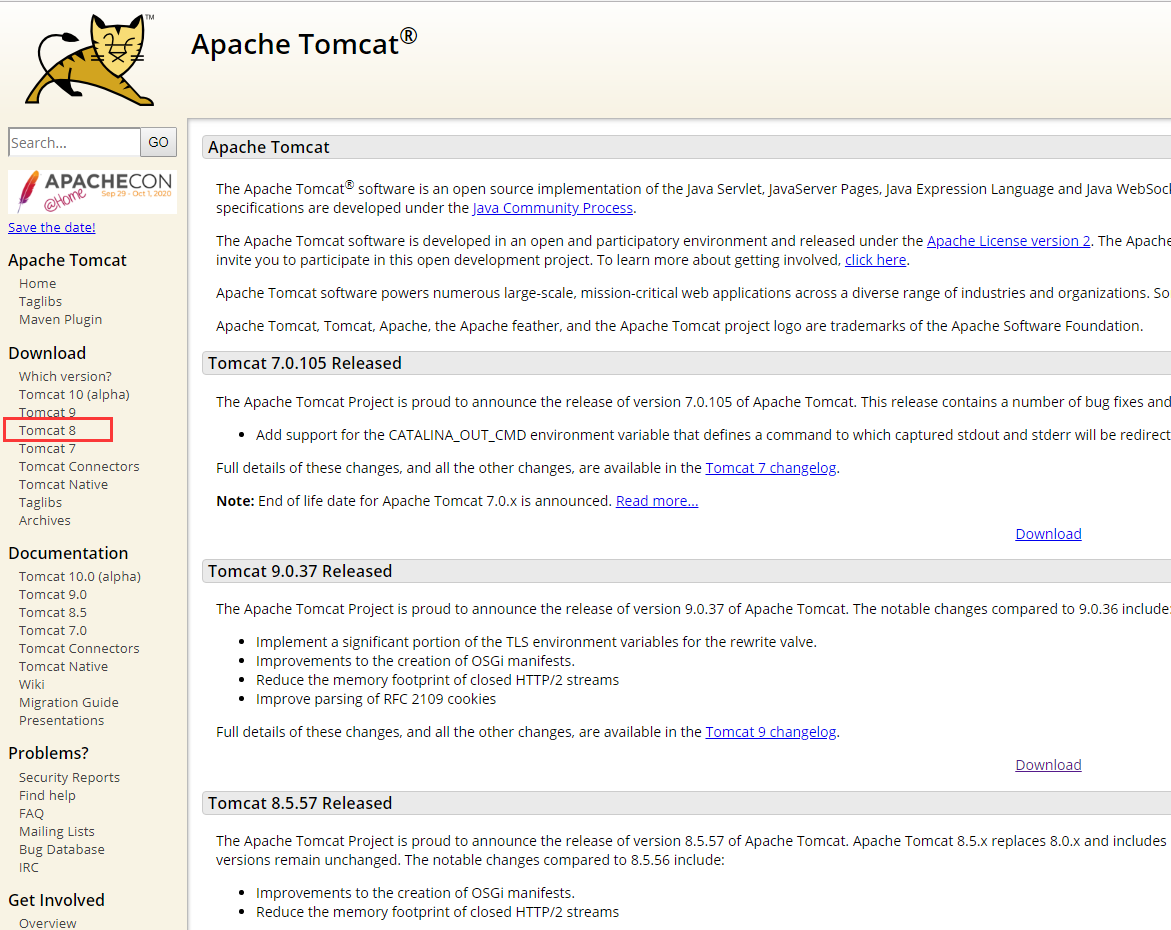The height and width of the screenshot is (930, 1171).
Task: Focus the Search input field
Action: 74,142
